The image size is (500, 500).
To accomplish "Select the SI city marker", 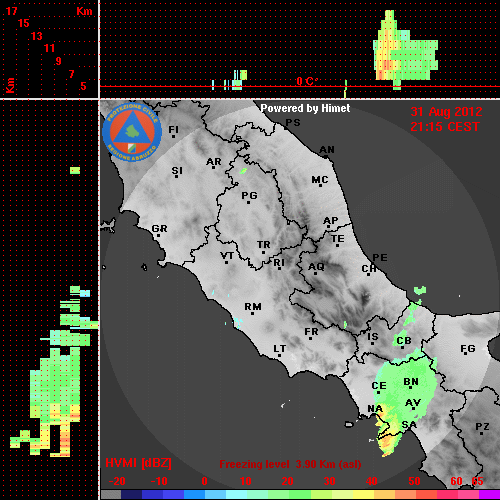I will [x=176, y=176].
